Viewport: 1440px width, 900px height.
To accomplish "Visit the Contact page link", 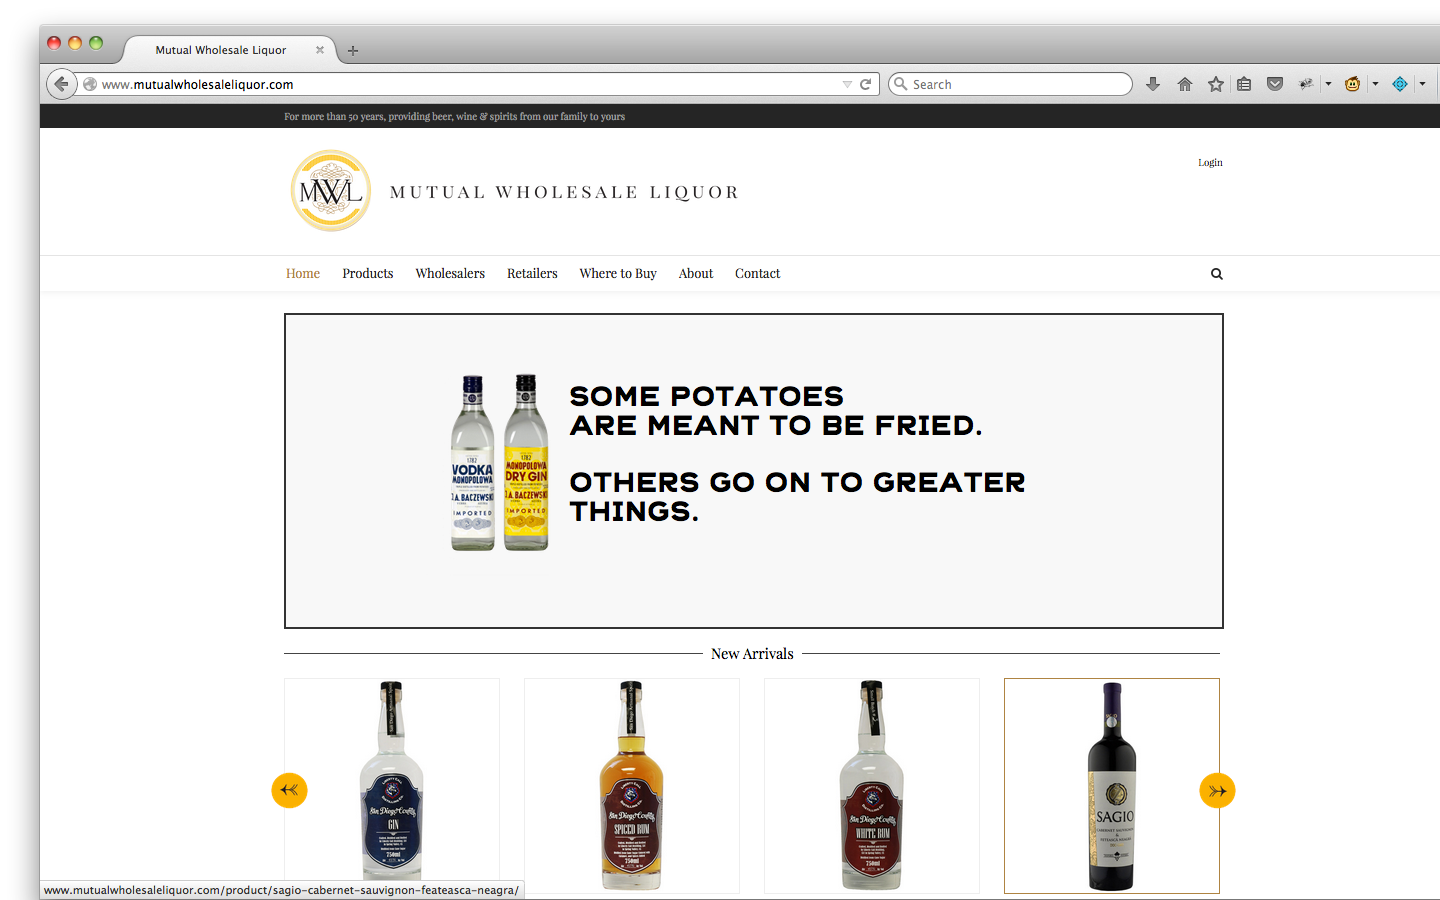I will [757, 273].
